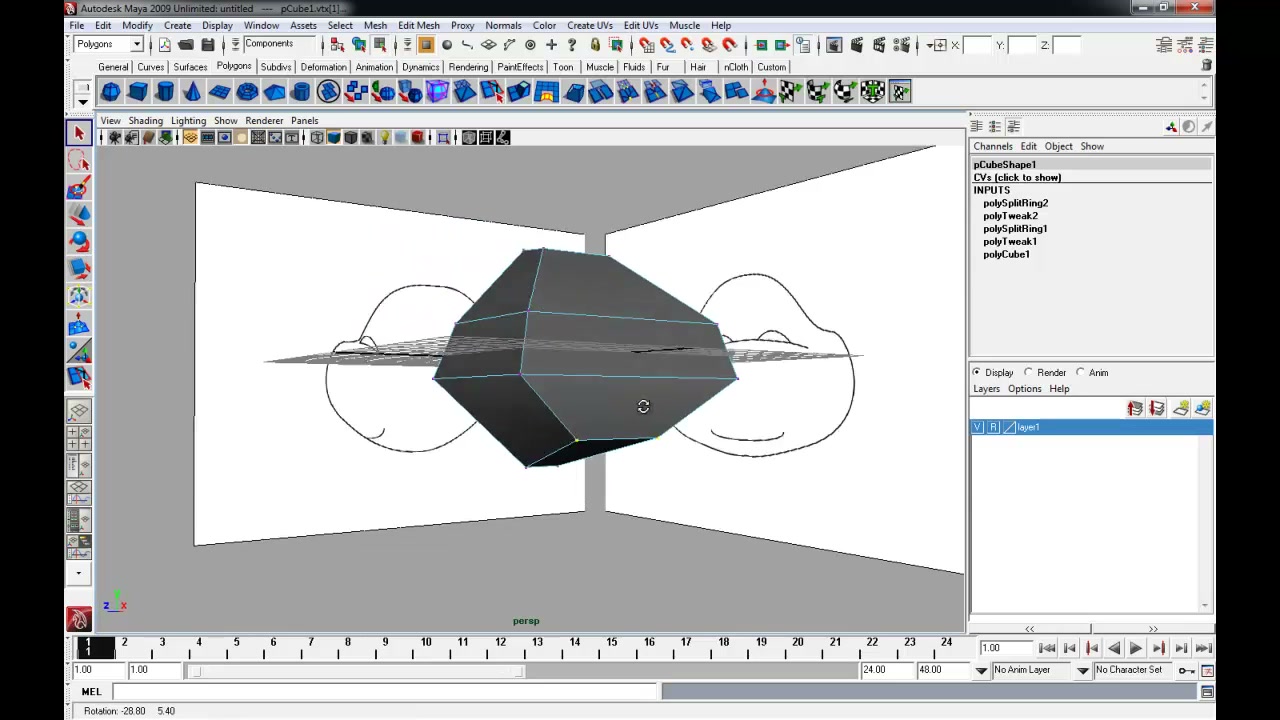Open the toolbox layout arrow at bottom
Screen dimensions: 1280x720
pyautogui.click(x=79, y=574)
